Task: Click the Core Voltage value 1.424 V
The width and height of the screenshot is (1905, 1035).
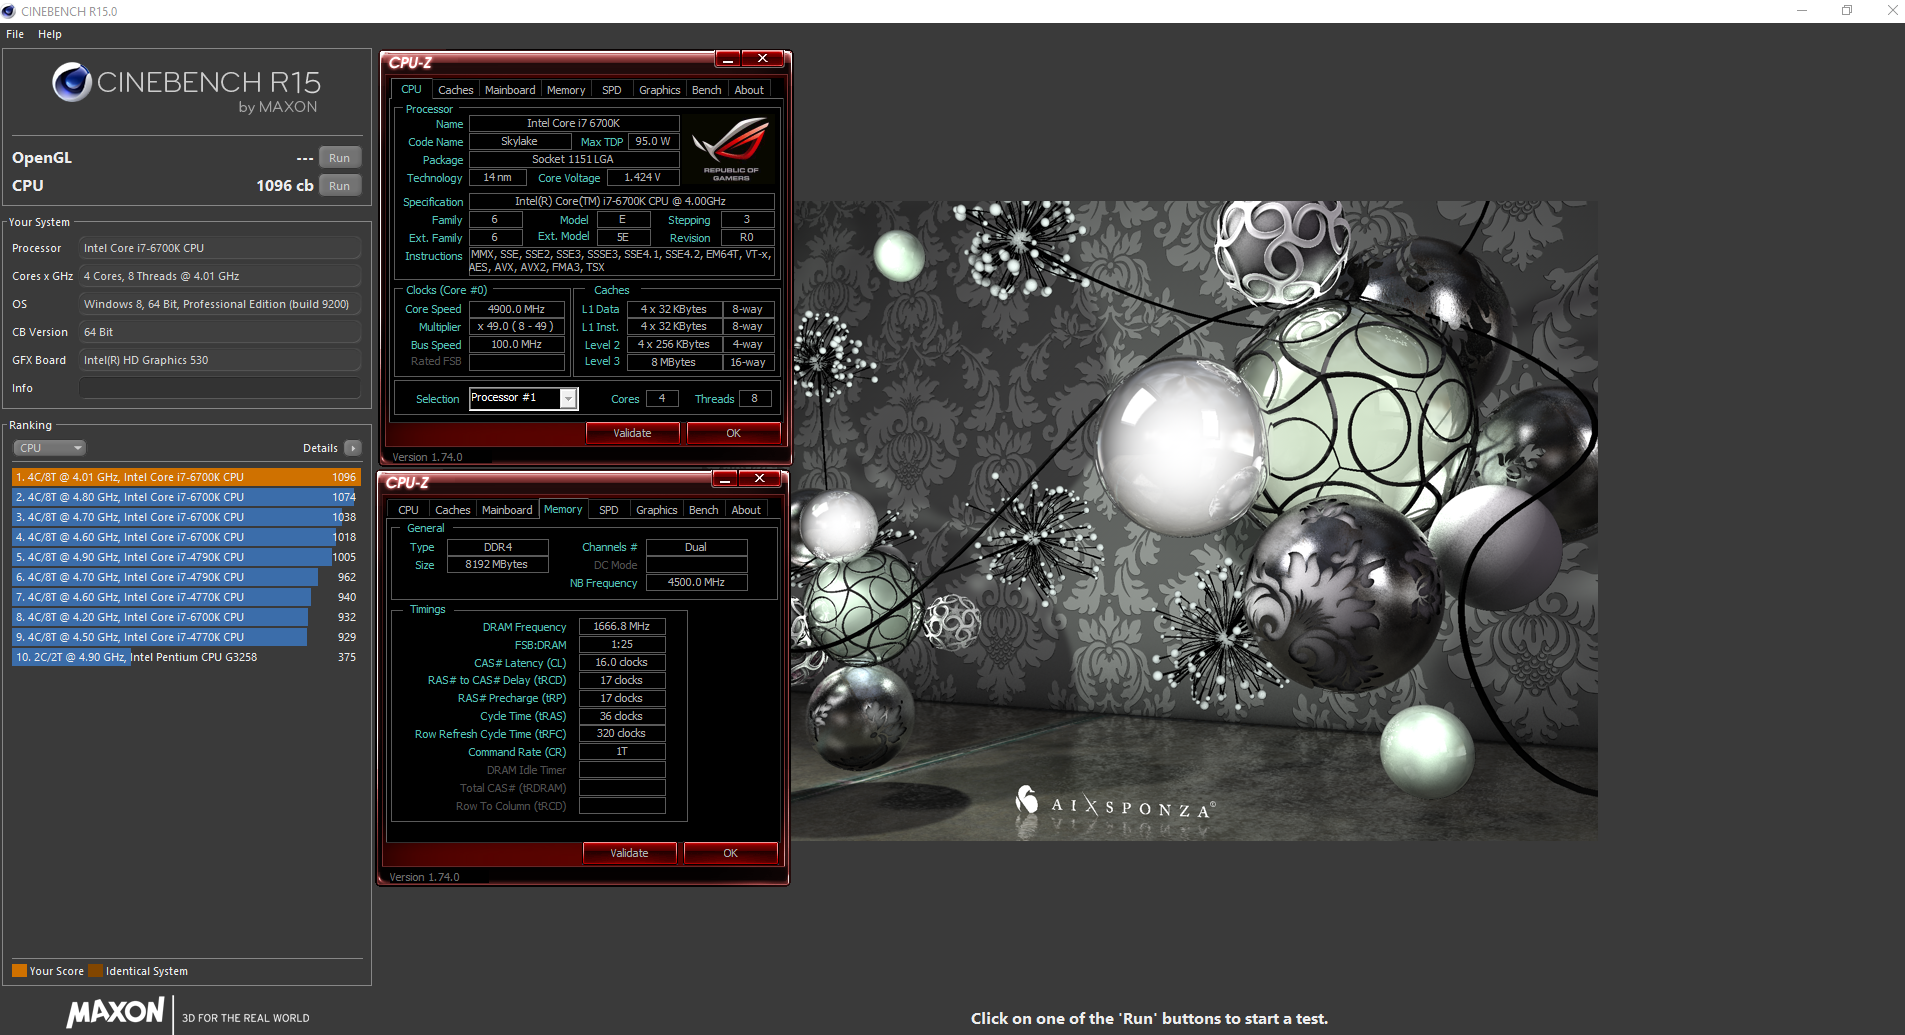Action: coord(643,178)
